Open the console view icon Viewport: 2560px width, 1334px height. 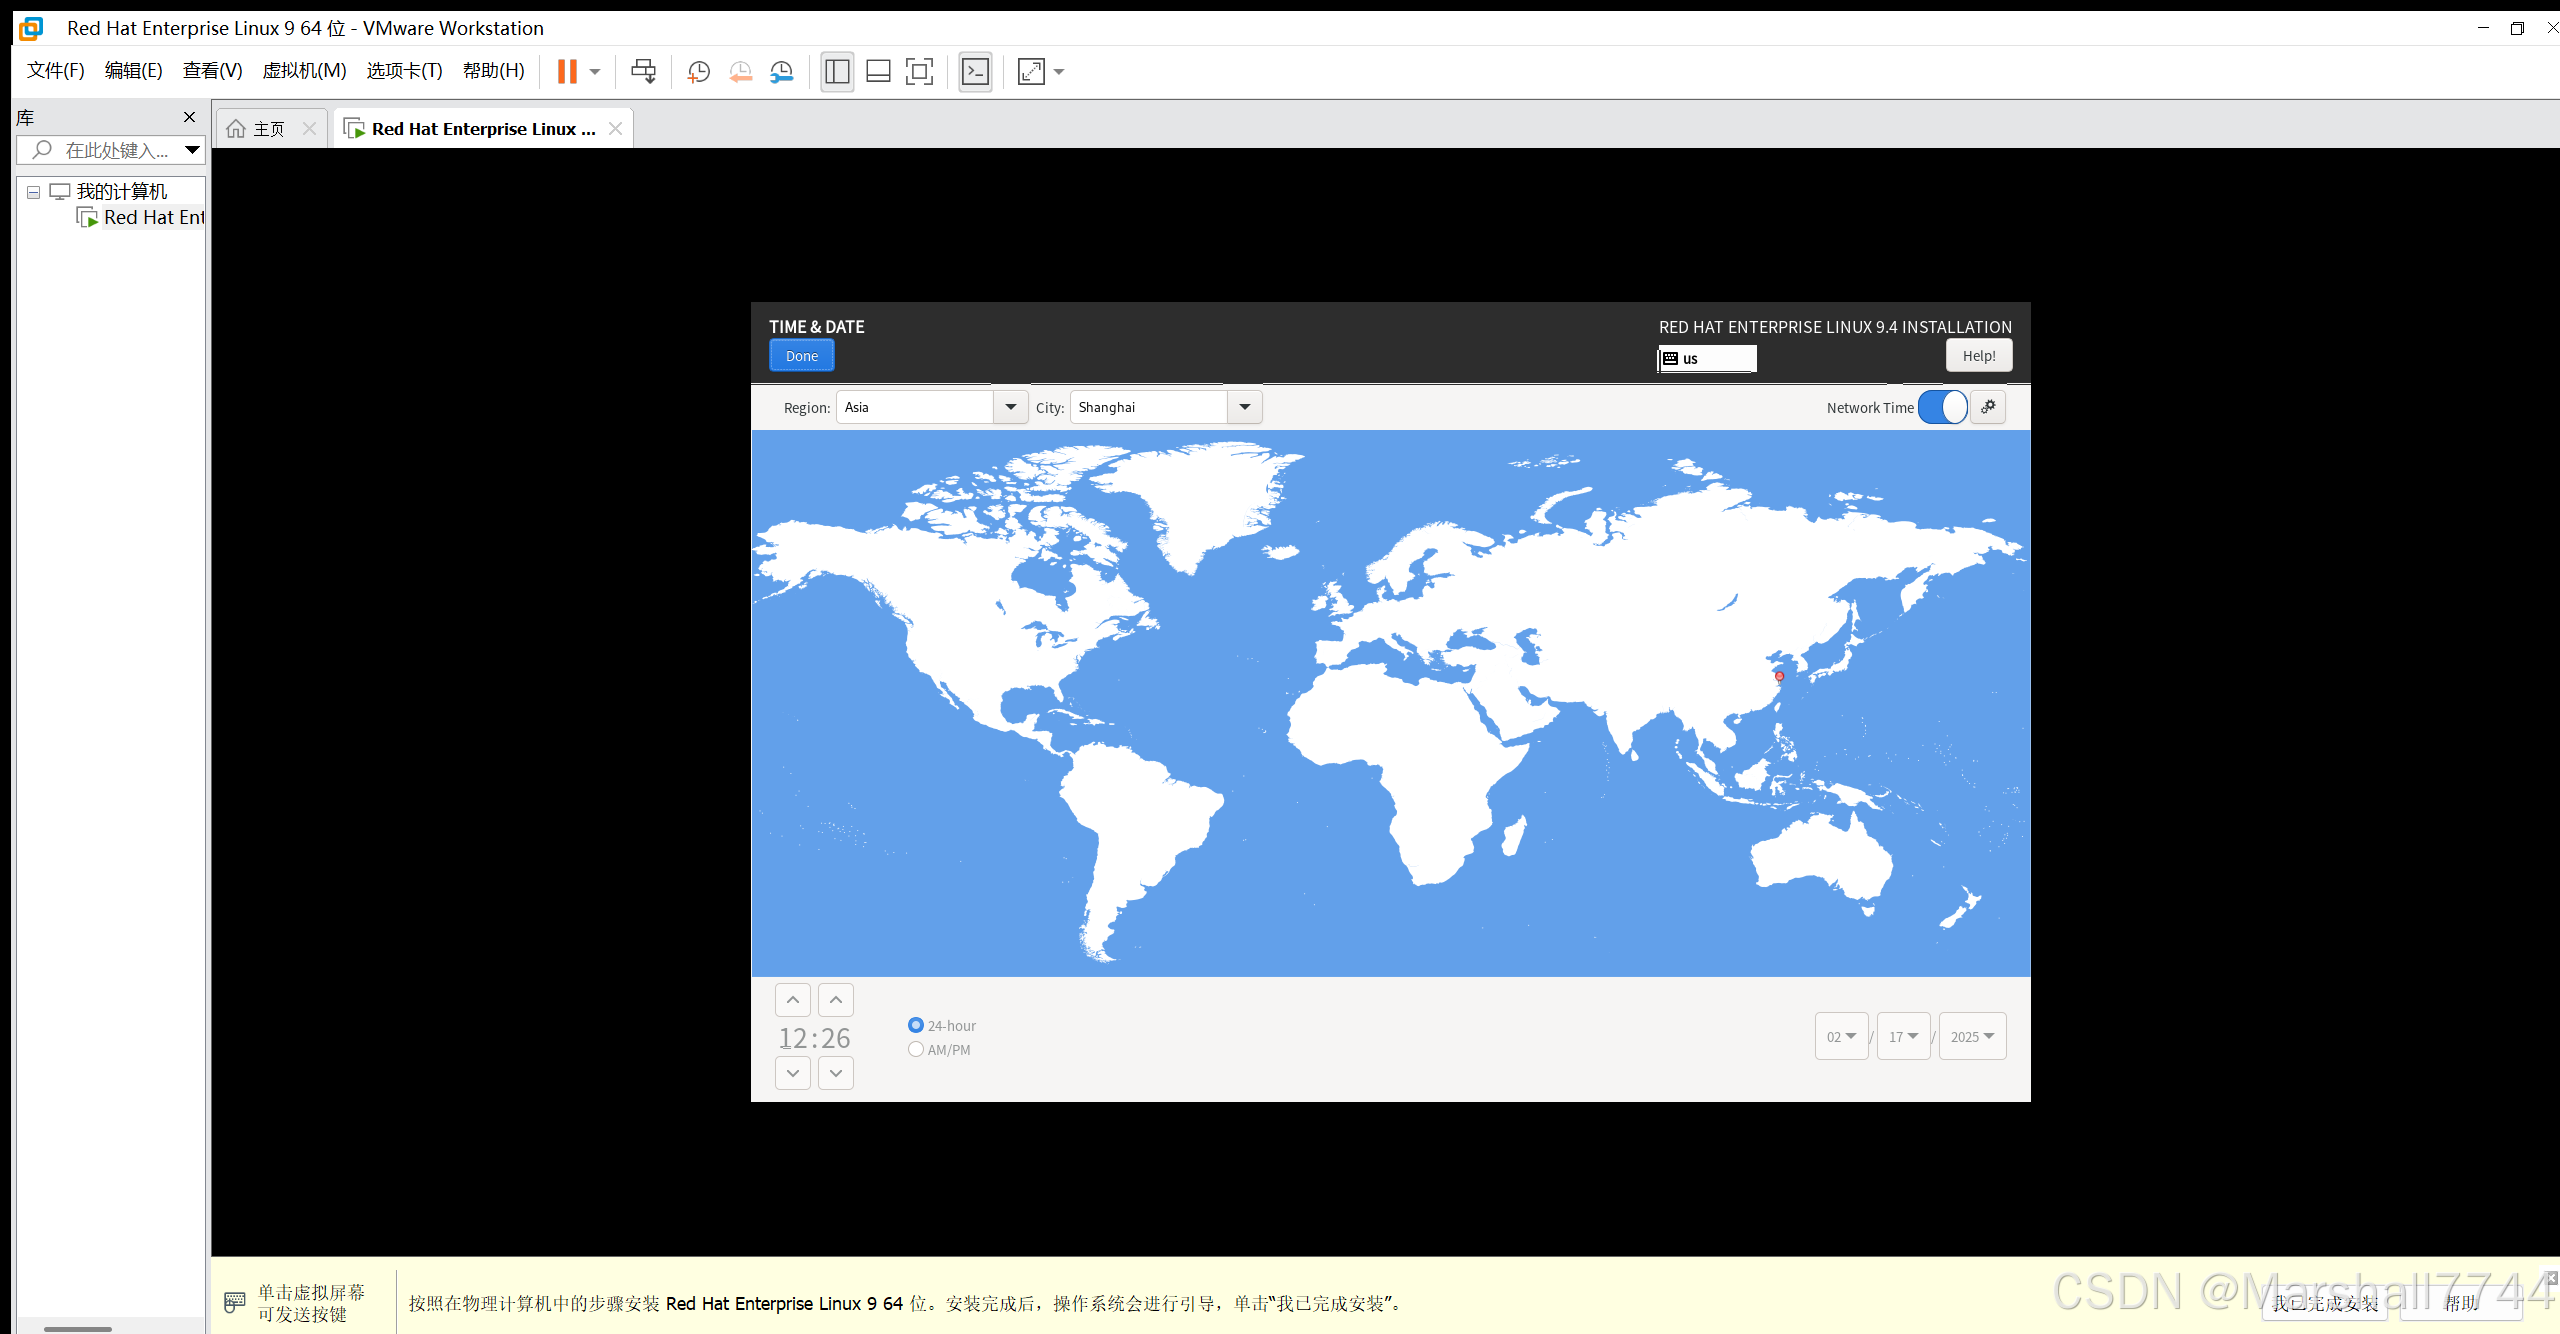[975, 71]
